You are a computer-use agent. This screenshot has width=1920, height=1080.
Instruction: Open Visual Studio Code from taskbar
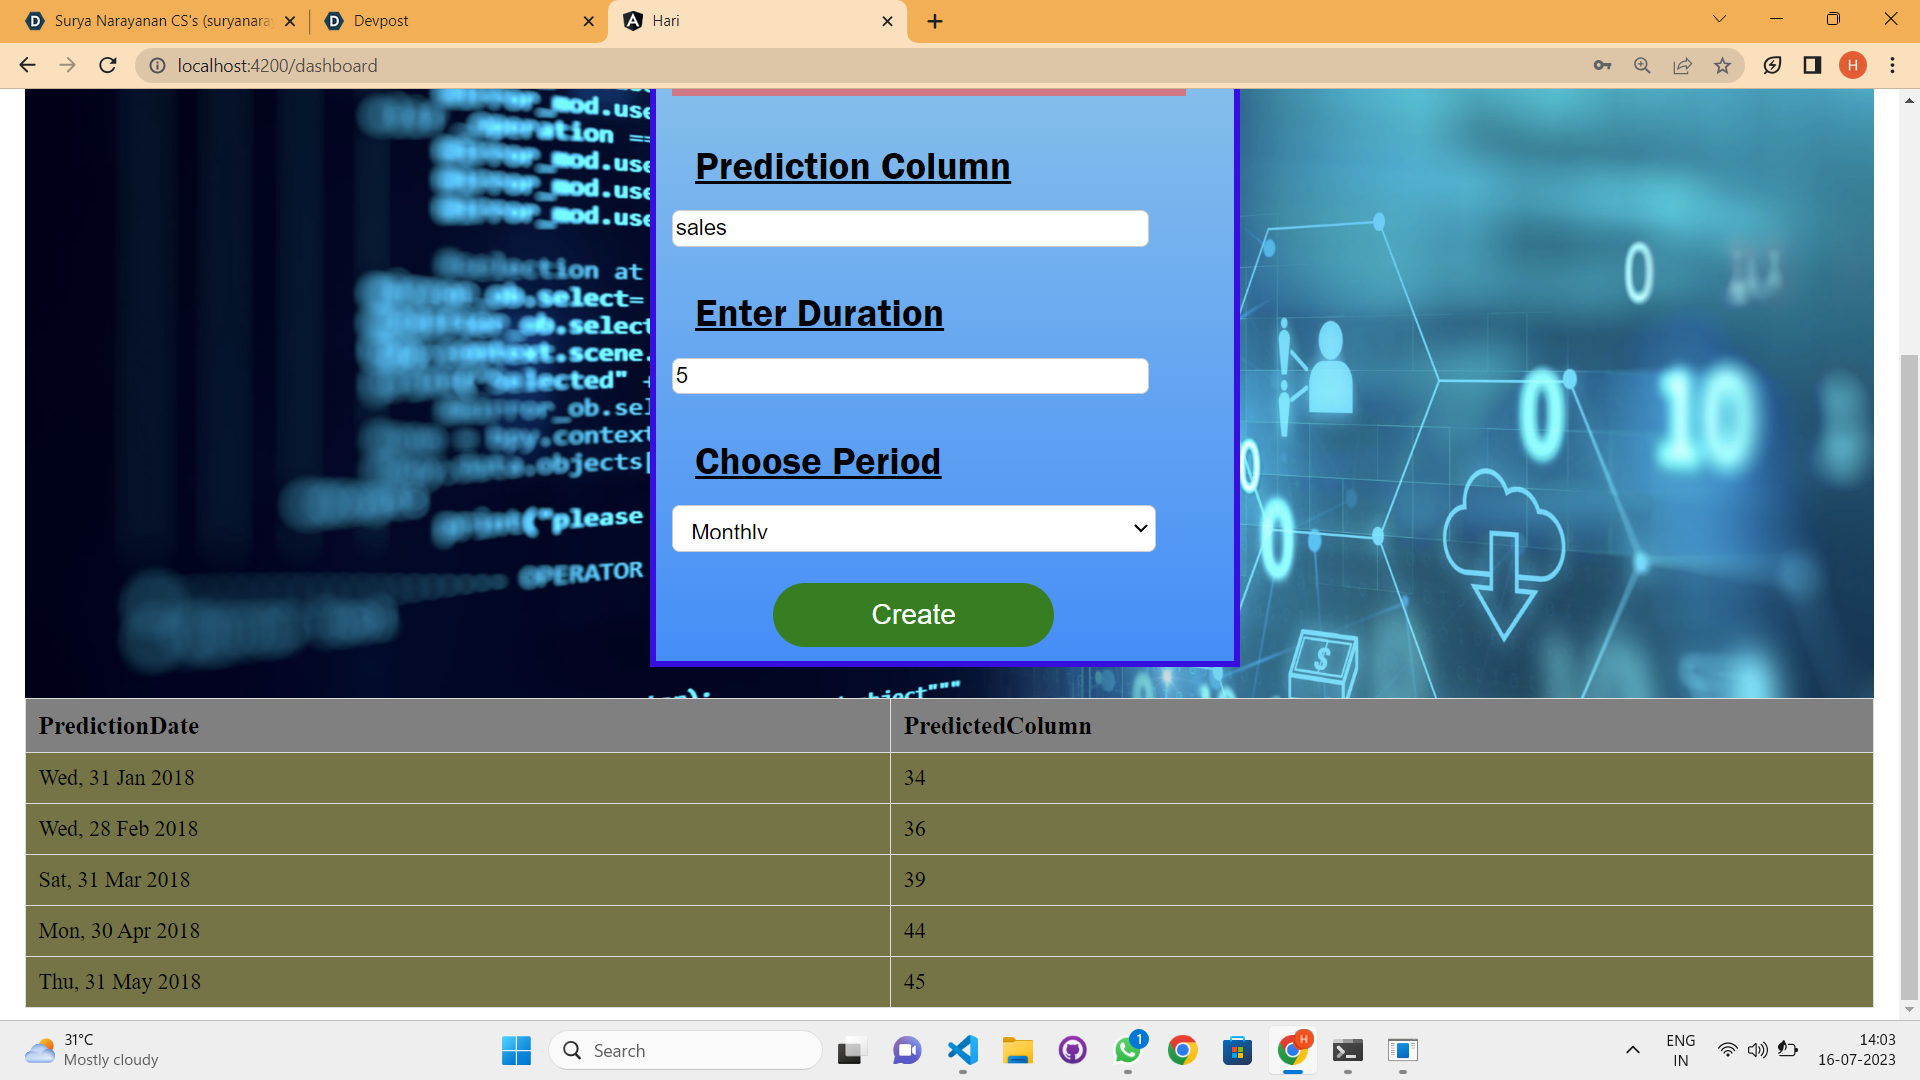[x=962, y=1050]
